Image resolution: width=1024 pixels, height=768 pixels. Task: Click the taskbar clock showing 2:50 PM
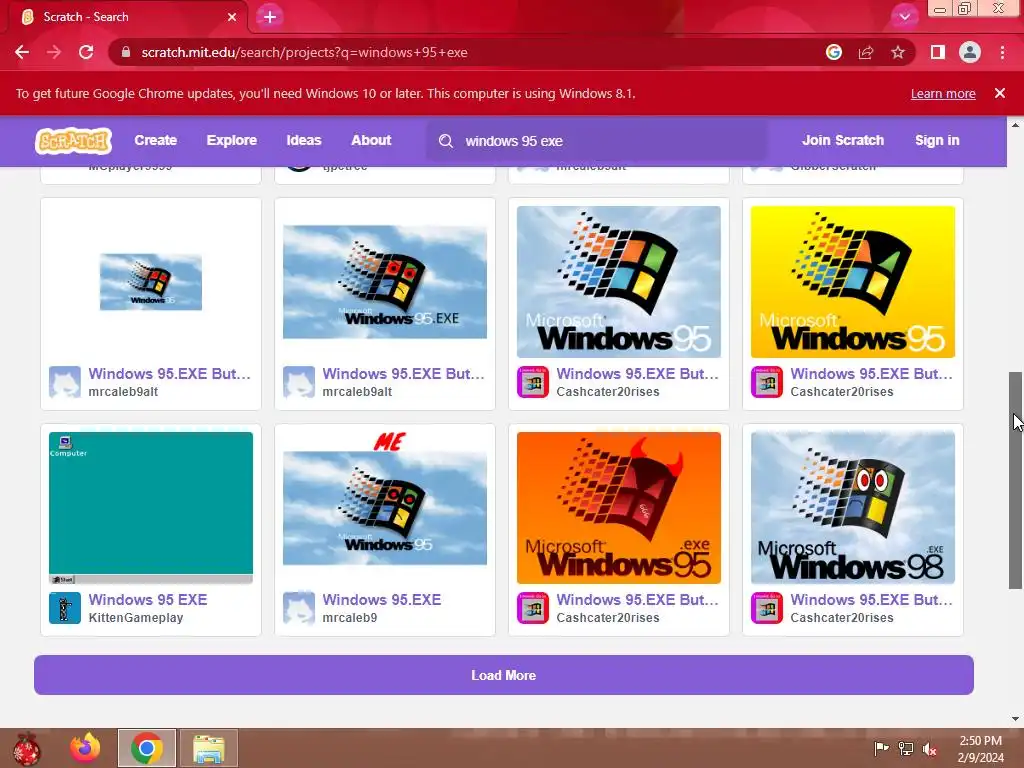pos(980,749)
